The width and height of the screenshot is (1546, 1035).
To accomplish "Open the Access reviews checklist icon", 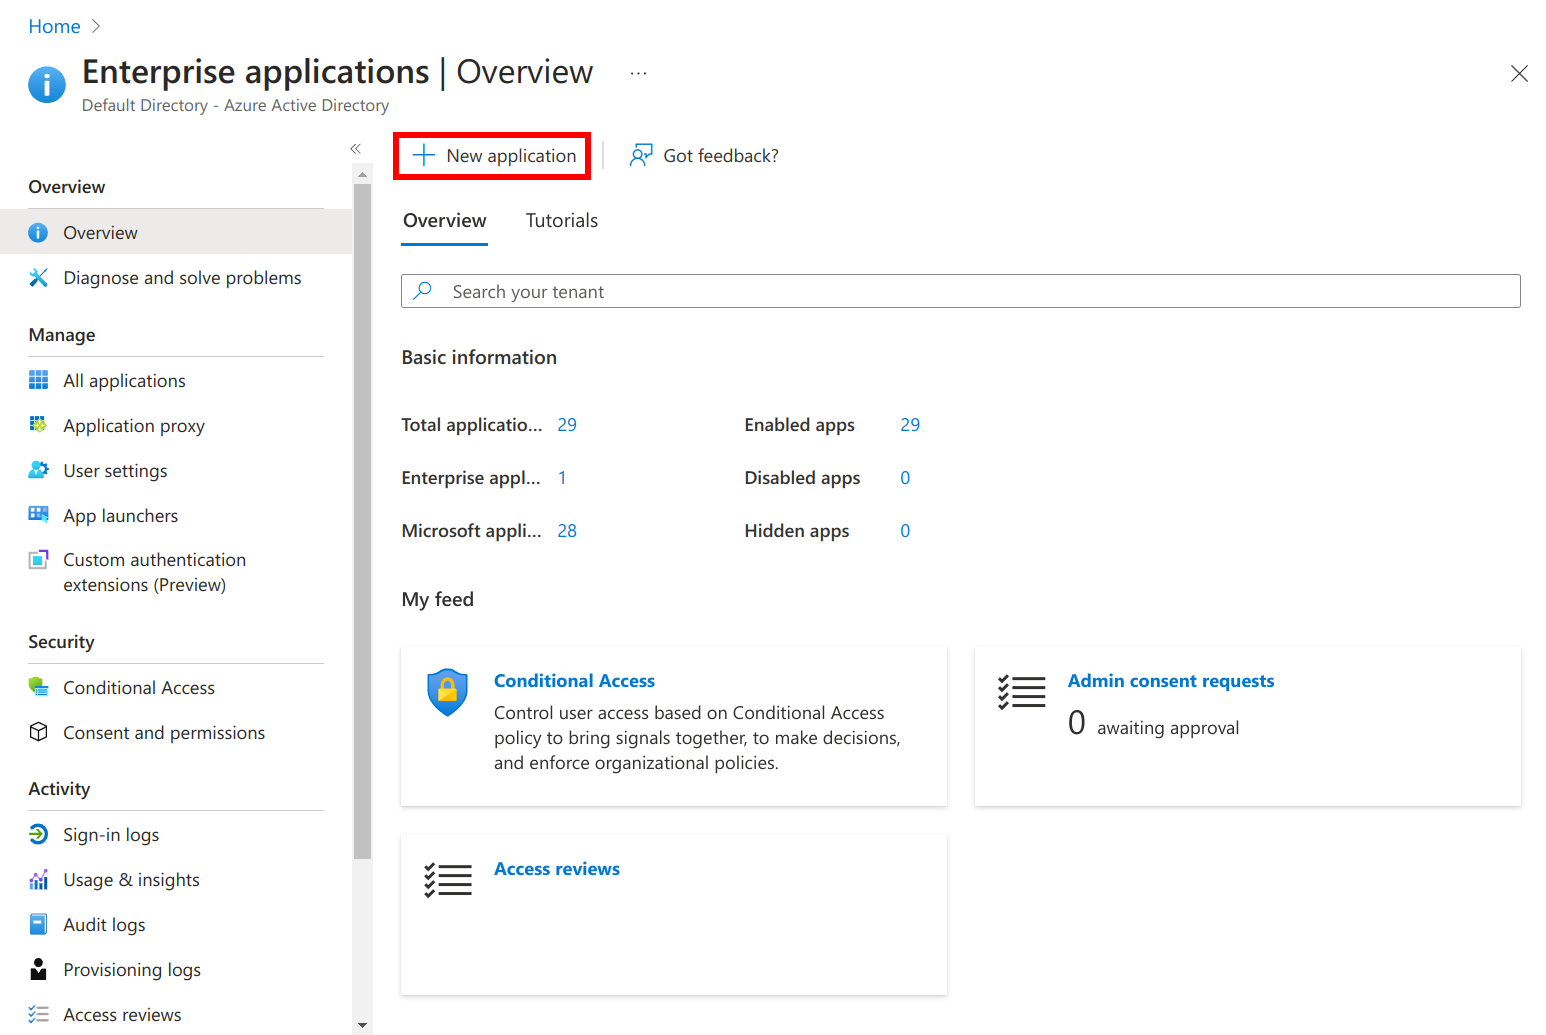I will click(x=447, y=880).
